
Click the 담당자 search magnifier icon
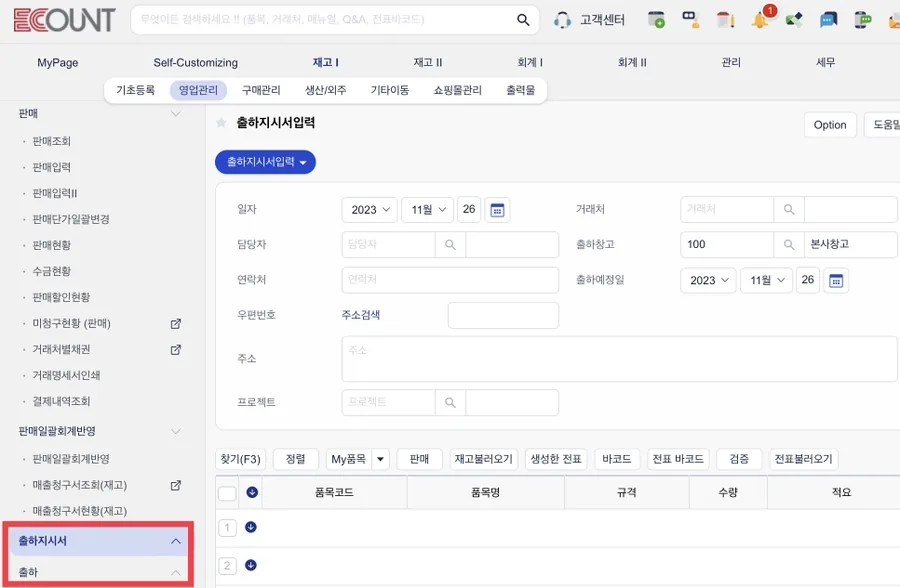[x=451, y=245]
